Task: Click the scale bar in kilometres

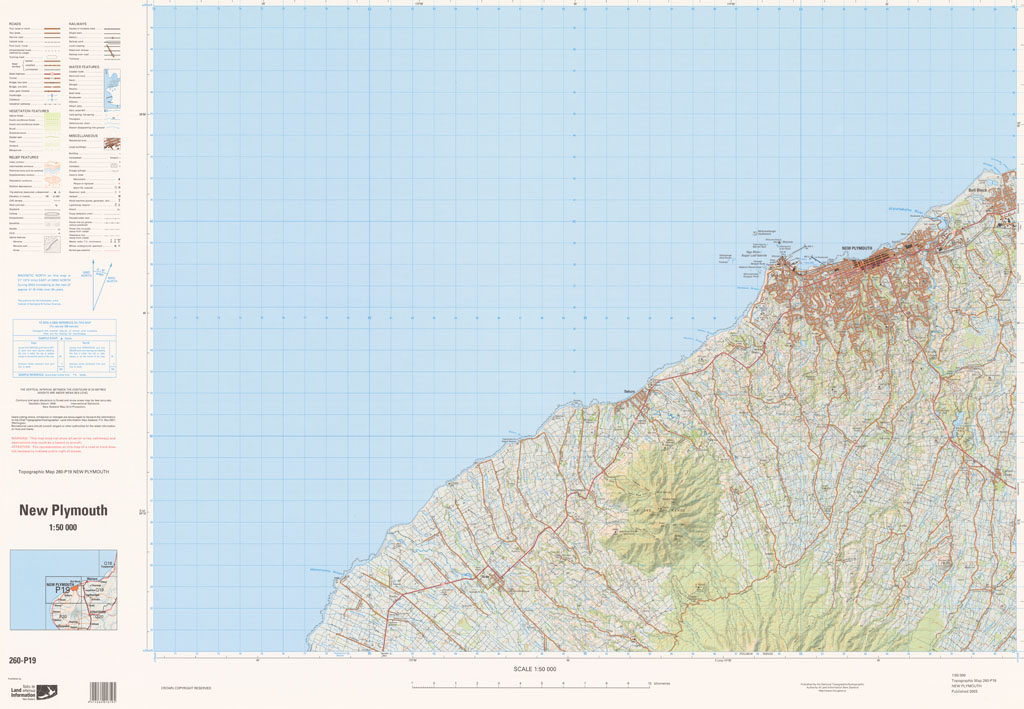Action: 530,685
